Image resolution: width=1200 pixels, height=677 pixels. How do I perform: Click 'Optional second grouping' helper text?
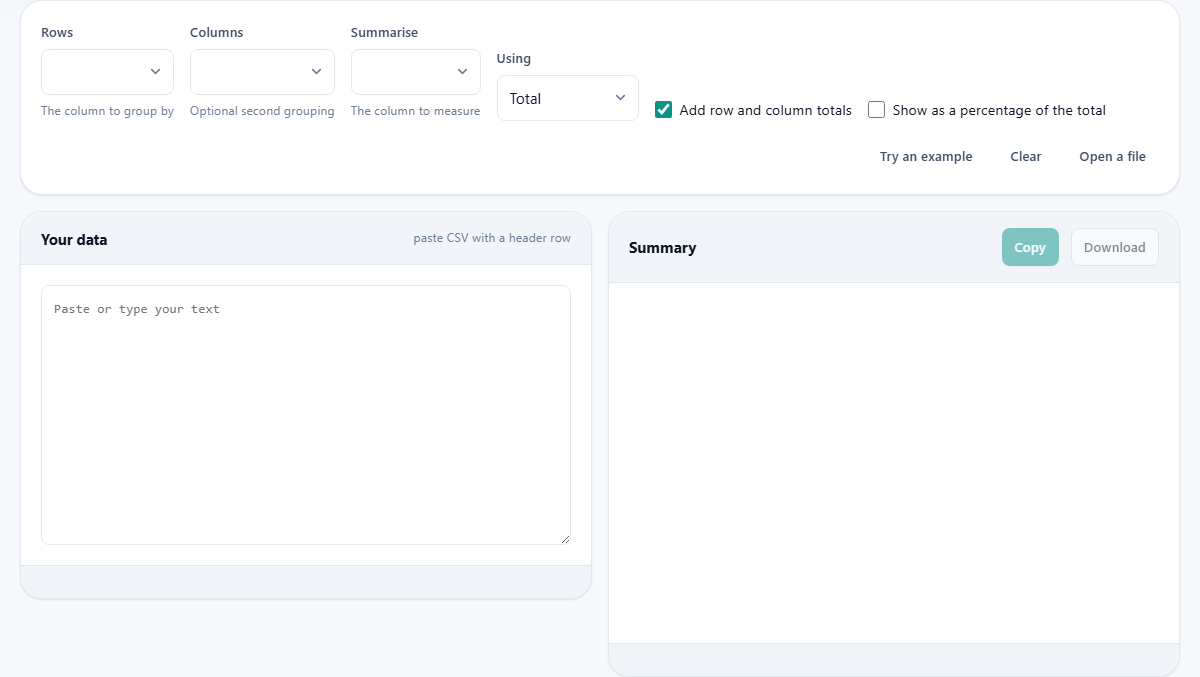tap(262, 111)
